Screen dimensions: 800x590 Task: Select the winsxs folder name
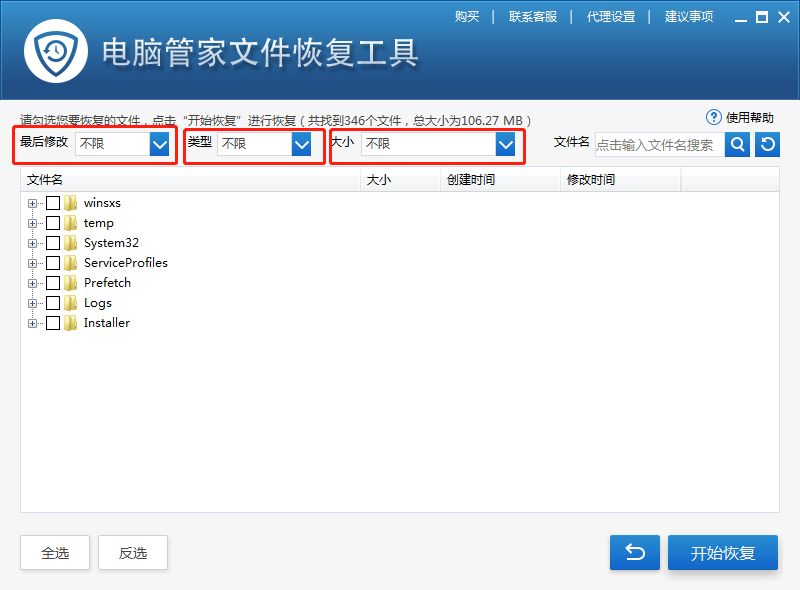(x=102, y=203)
